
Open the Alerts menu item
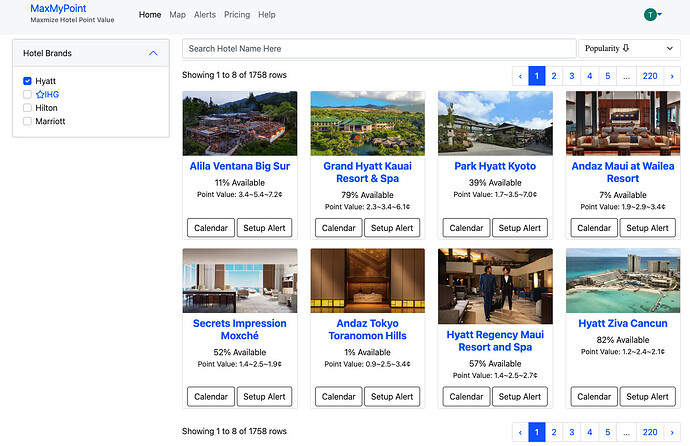(205, 15)
